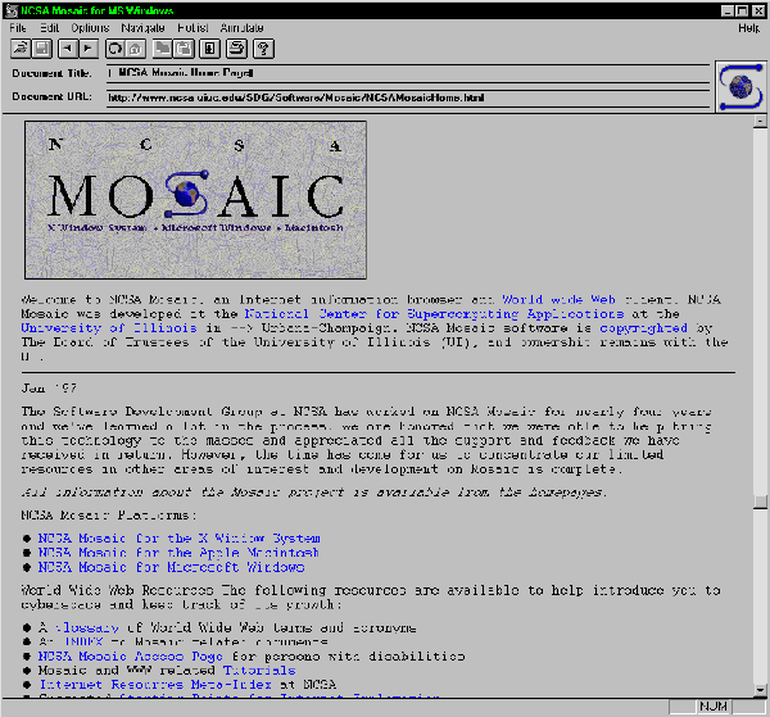The image size is (770, 717).
Task: Open NCSA Mosaic for the Apple Macintosh
Action: click(x=179, y=553)
